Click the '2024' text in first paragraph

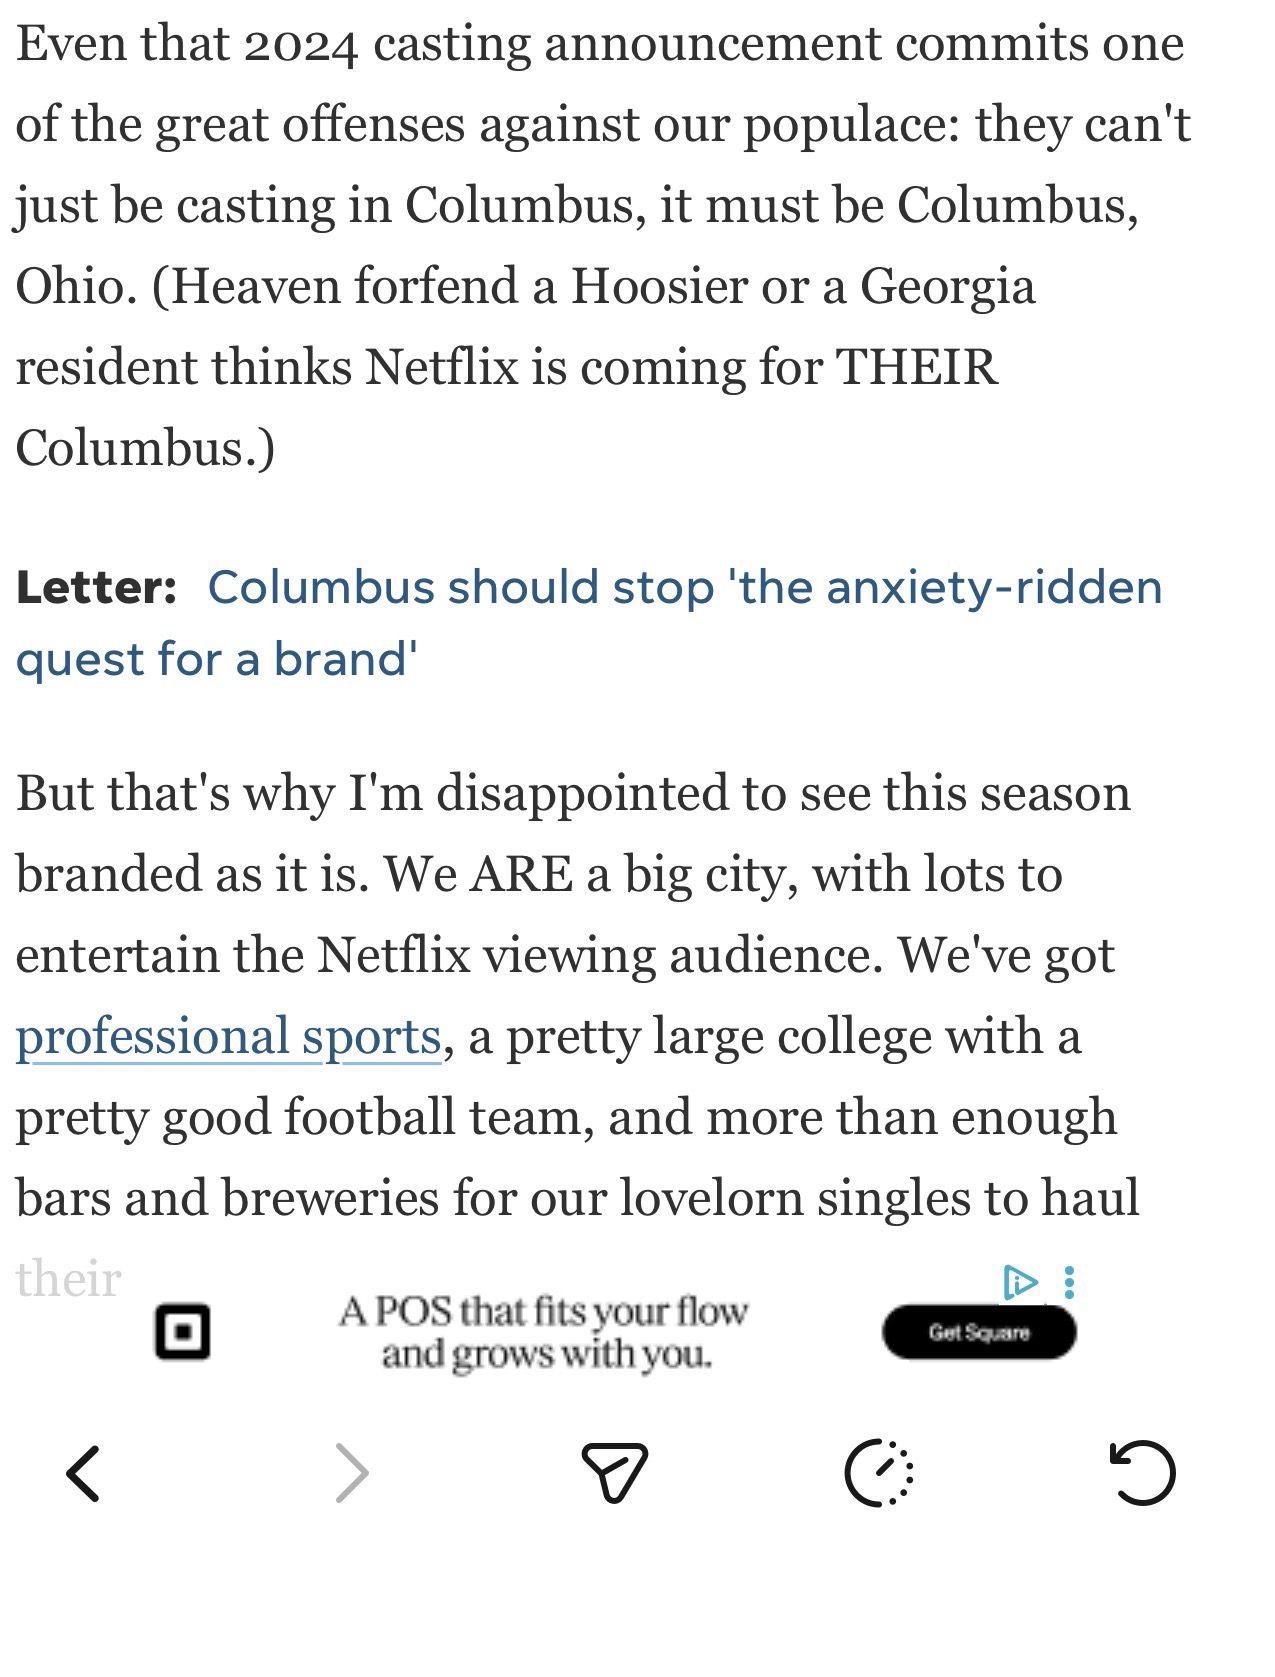(300, 45)
